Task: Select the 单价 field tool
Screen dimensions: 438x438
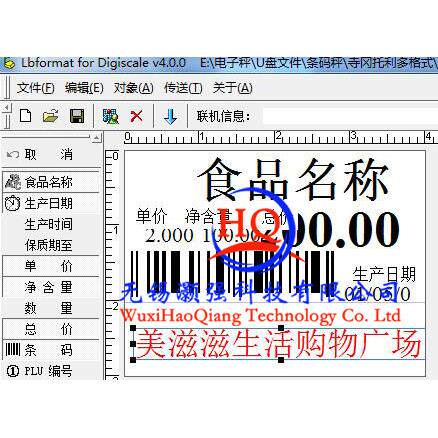Action: coord(51,266)
